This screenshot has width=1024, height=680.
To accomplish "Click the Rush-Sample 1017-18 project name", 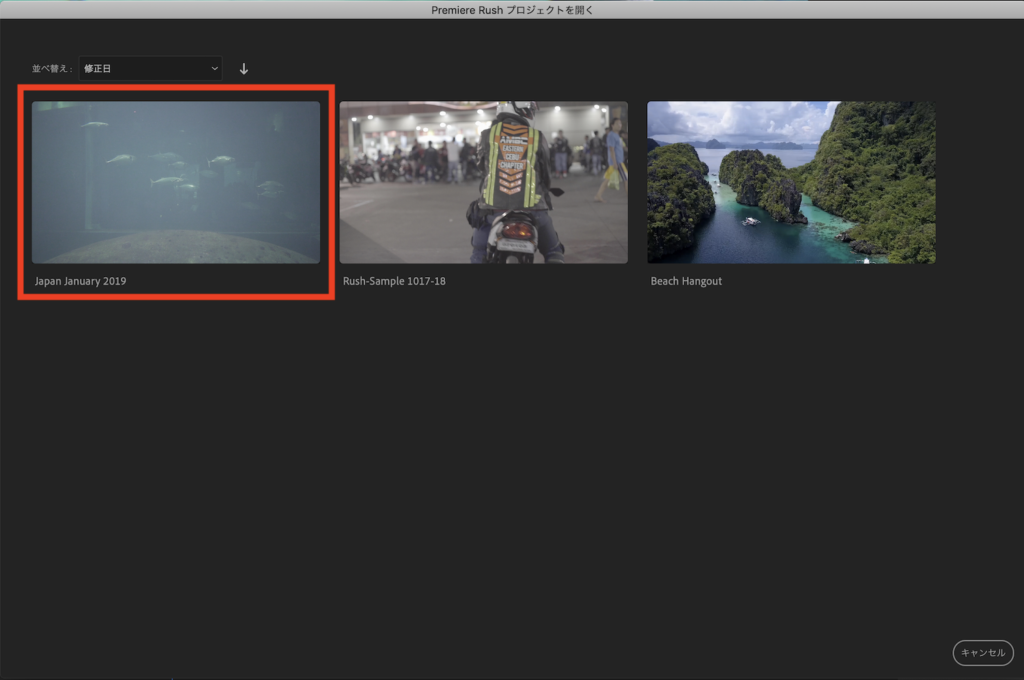I will pos(394,281).
